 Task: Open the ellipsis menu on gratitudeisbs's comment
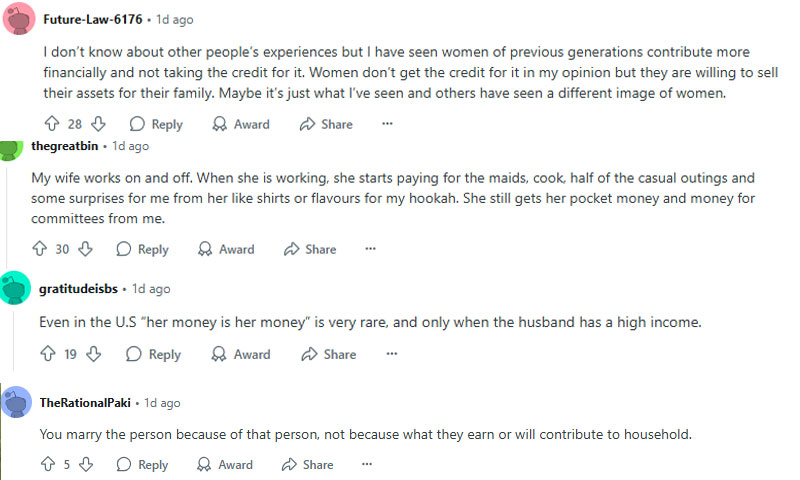click(391, 353)
